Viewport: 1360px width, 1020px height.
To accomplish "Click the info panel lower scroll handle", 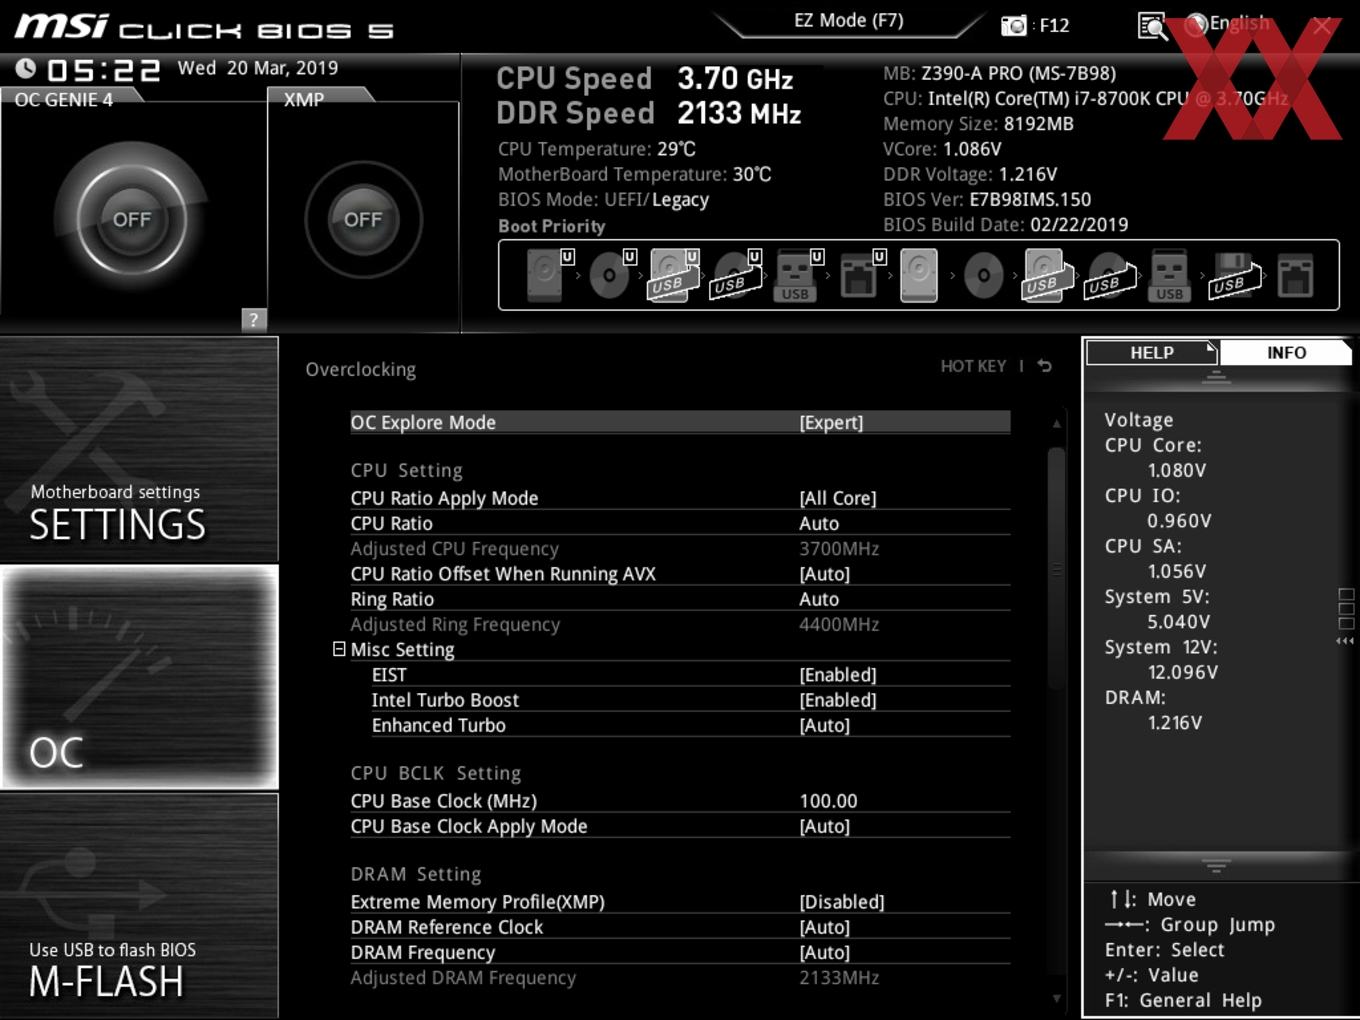I will (1216, 866).
